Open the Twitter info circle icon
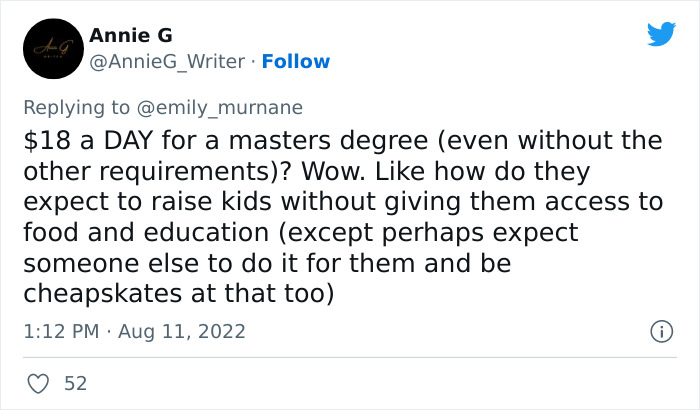 coord(660,330)
